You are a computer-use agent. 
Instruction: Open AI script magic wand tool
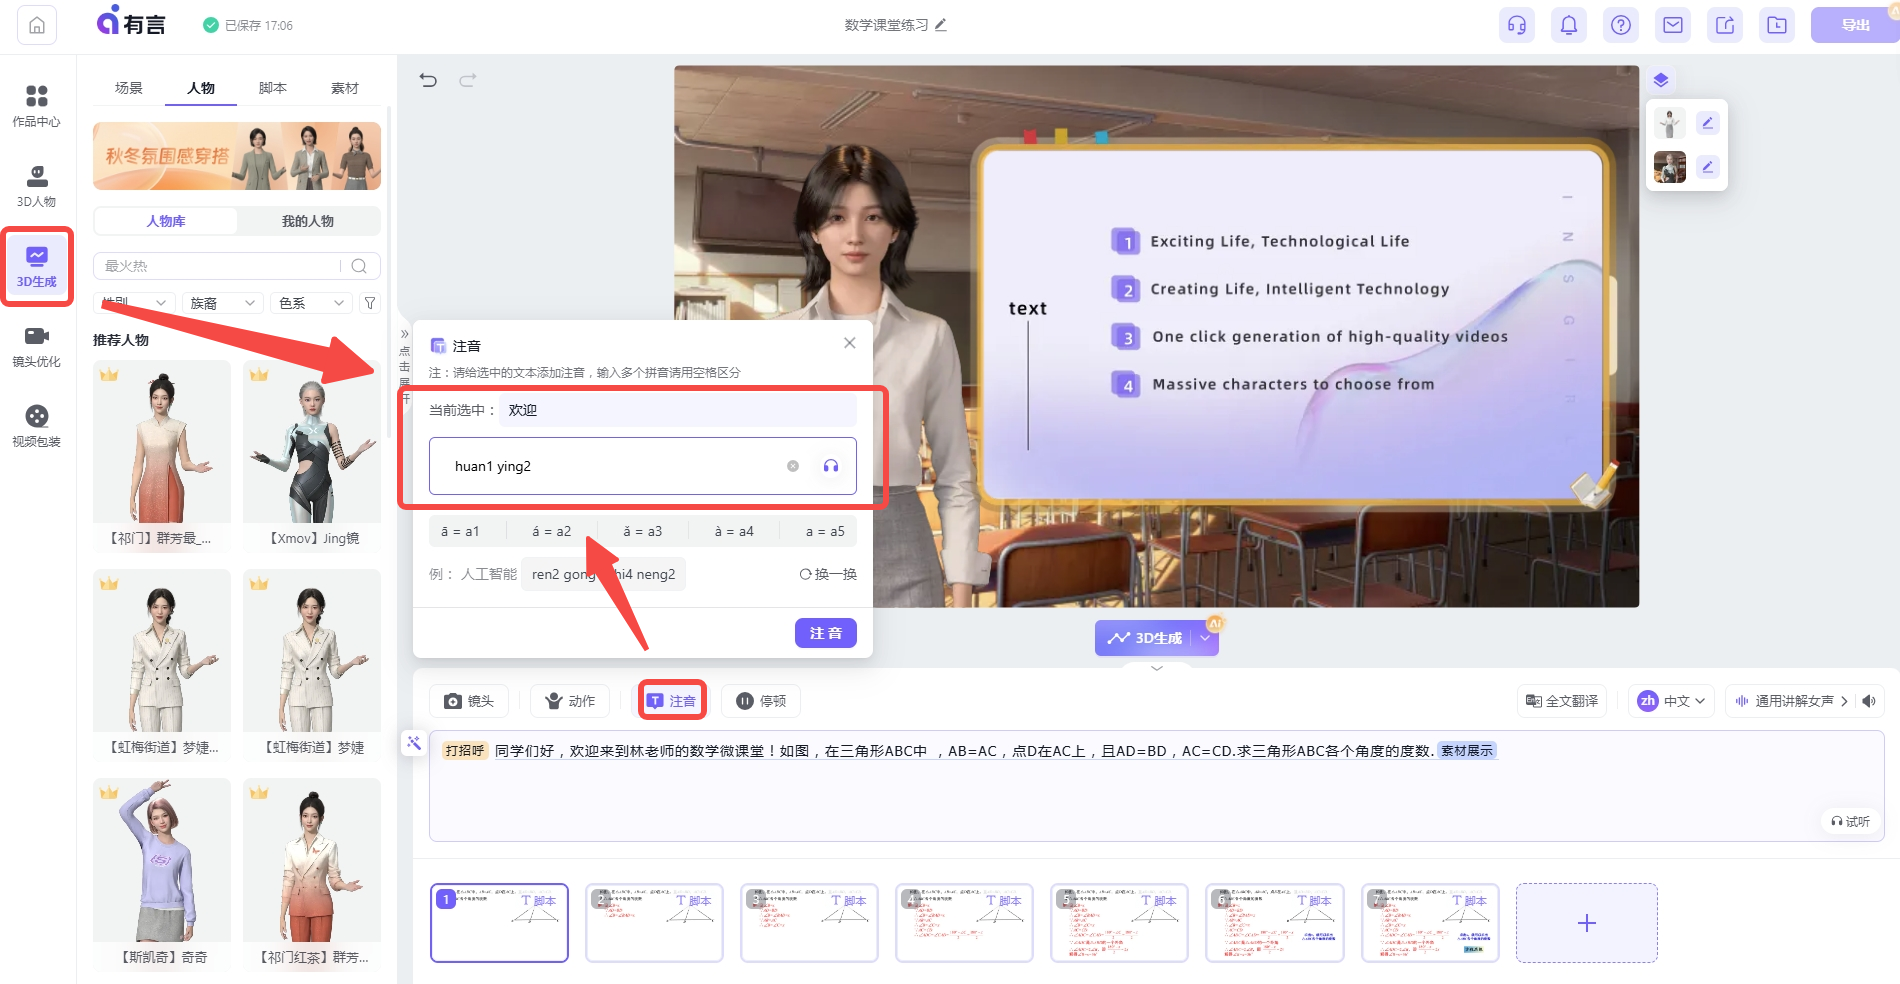pos(414,742)
